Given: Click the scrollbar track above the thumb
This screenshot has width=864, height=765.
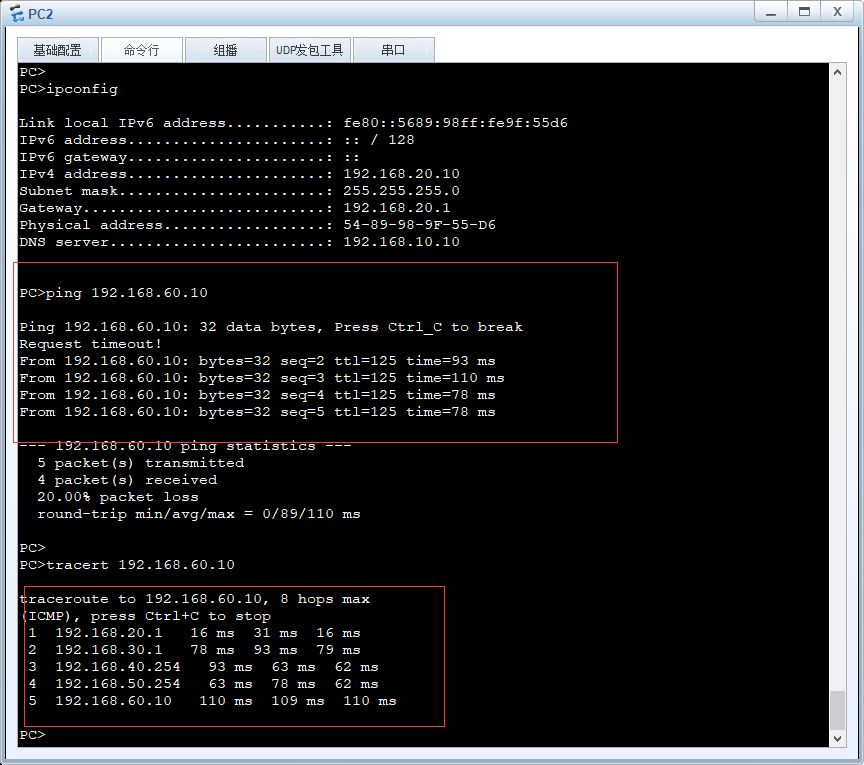Looking at the screenshot, I should pyautogui.click(x=837, y=386).
